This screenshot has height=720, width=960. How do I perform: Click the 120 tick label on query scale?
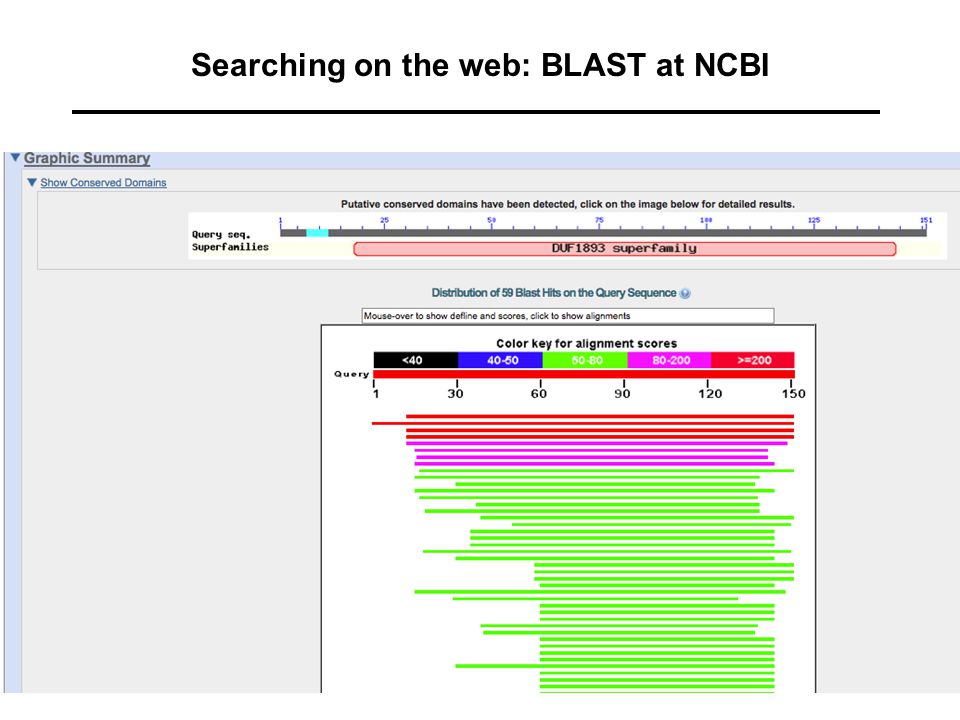pos(710,394)
